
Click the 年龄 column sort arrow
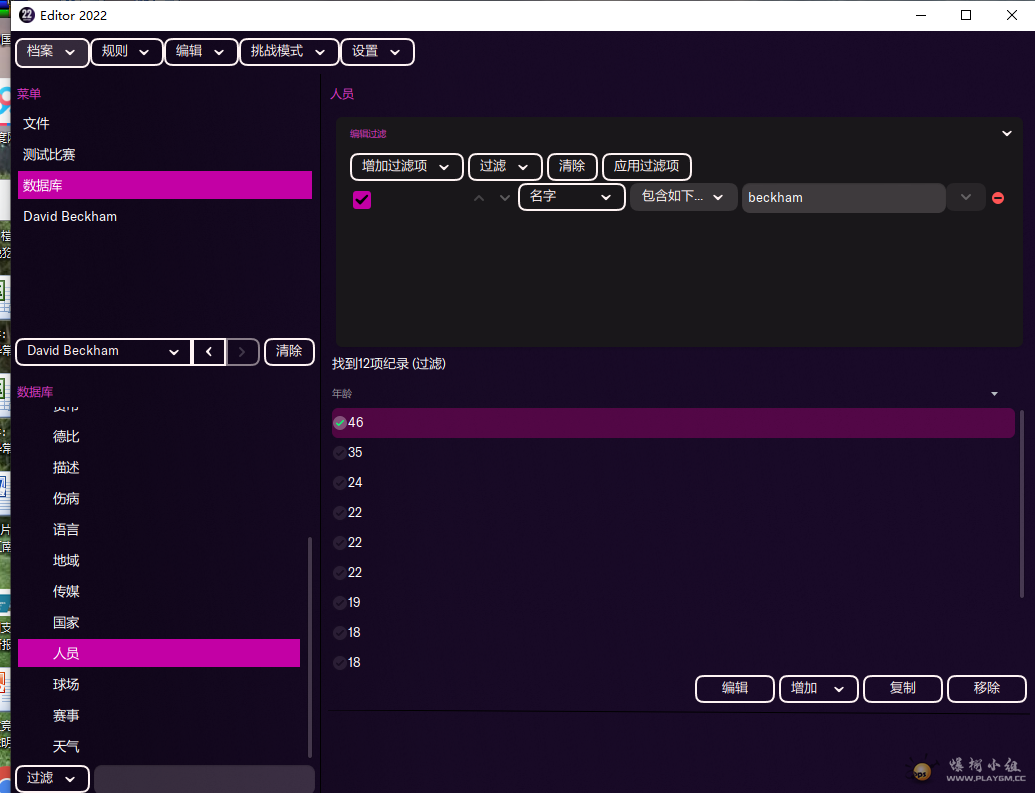click(994, 394)
